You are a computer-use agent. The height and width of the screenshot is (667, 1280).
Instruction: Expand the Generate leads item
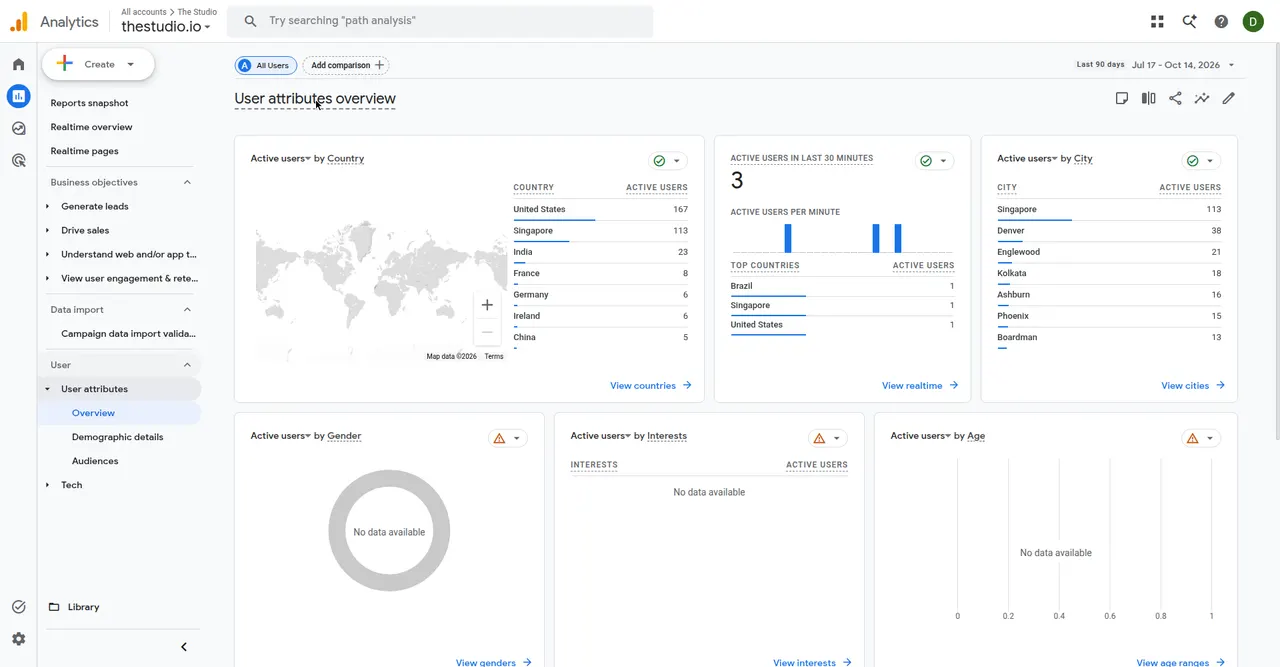pyautogui.click(x=47, y=206)
